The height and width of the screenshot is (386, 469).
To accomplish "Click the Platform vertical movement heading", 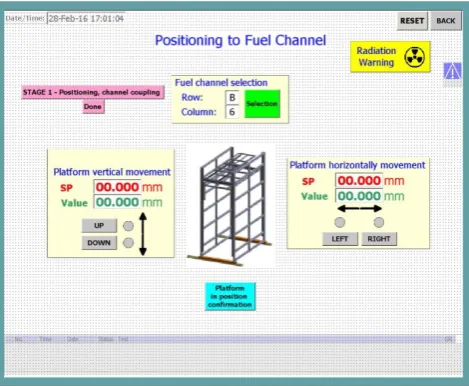I will tap(112, 172).
